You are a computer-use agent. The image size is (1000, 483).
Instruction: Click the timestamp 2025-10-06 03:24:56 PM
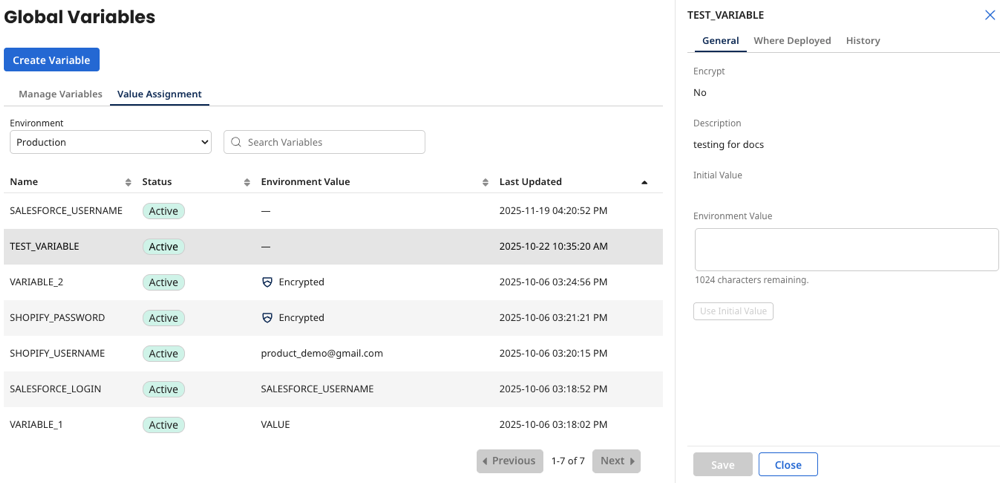pyautogui.click(x=554, y=282)
